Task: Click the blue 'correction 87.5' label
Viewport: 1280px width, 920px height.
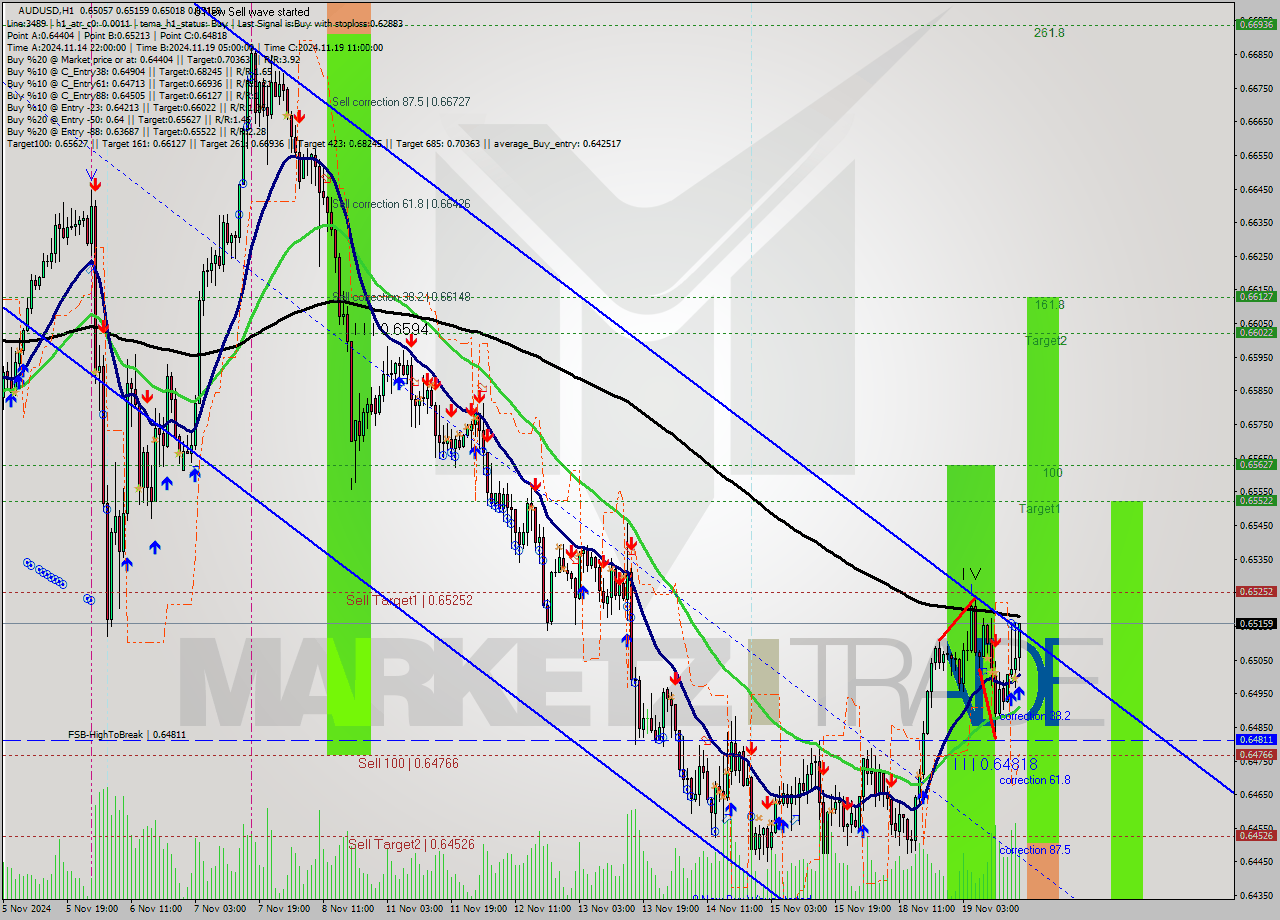Action: coord(1035,850)
